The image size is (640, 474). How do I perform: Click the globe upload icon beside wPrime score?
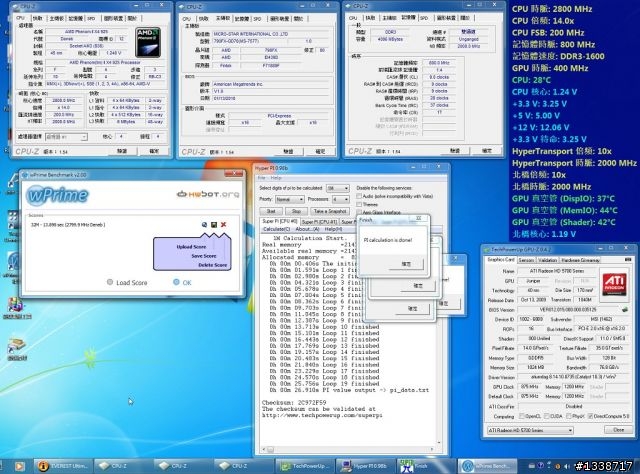(x=204, y=225)
